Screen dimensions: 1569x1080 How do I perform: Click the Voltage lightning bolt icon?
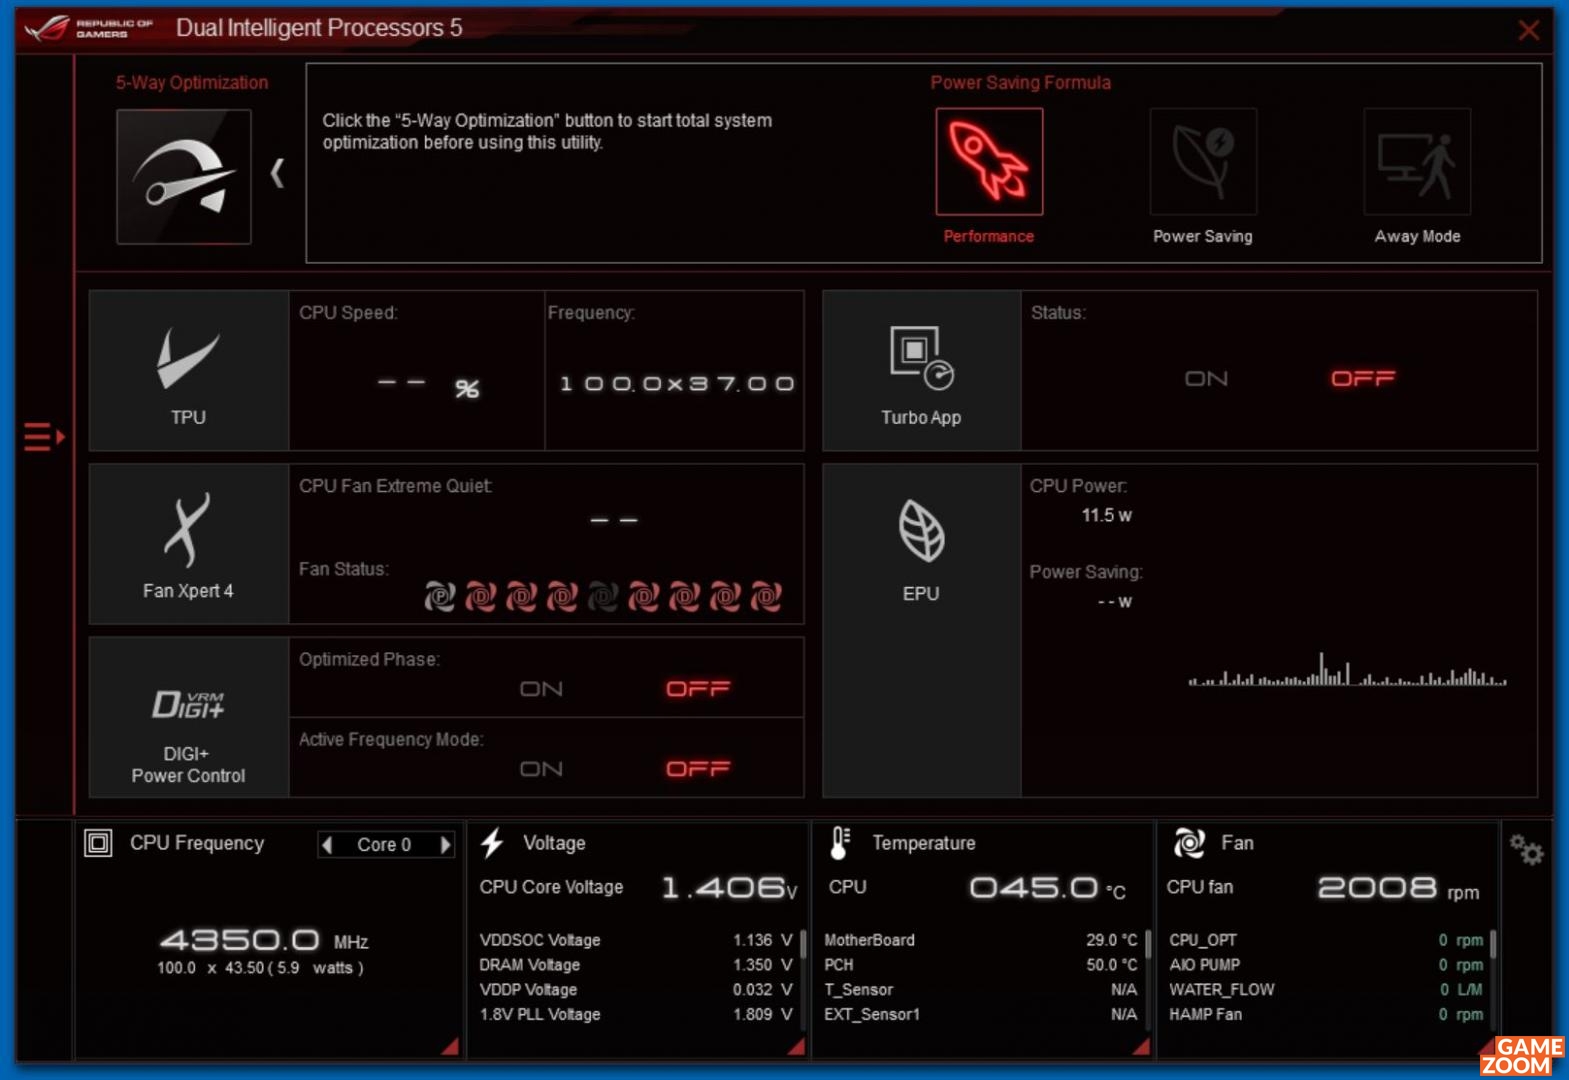492,843
